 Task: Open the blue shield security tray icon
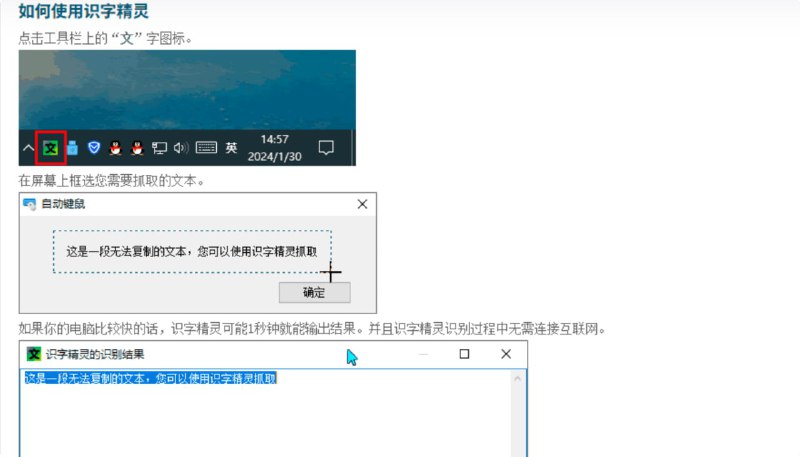coord(94,148)
